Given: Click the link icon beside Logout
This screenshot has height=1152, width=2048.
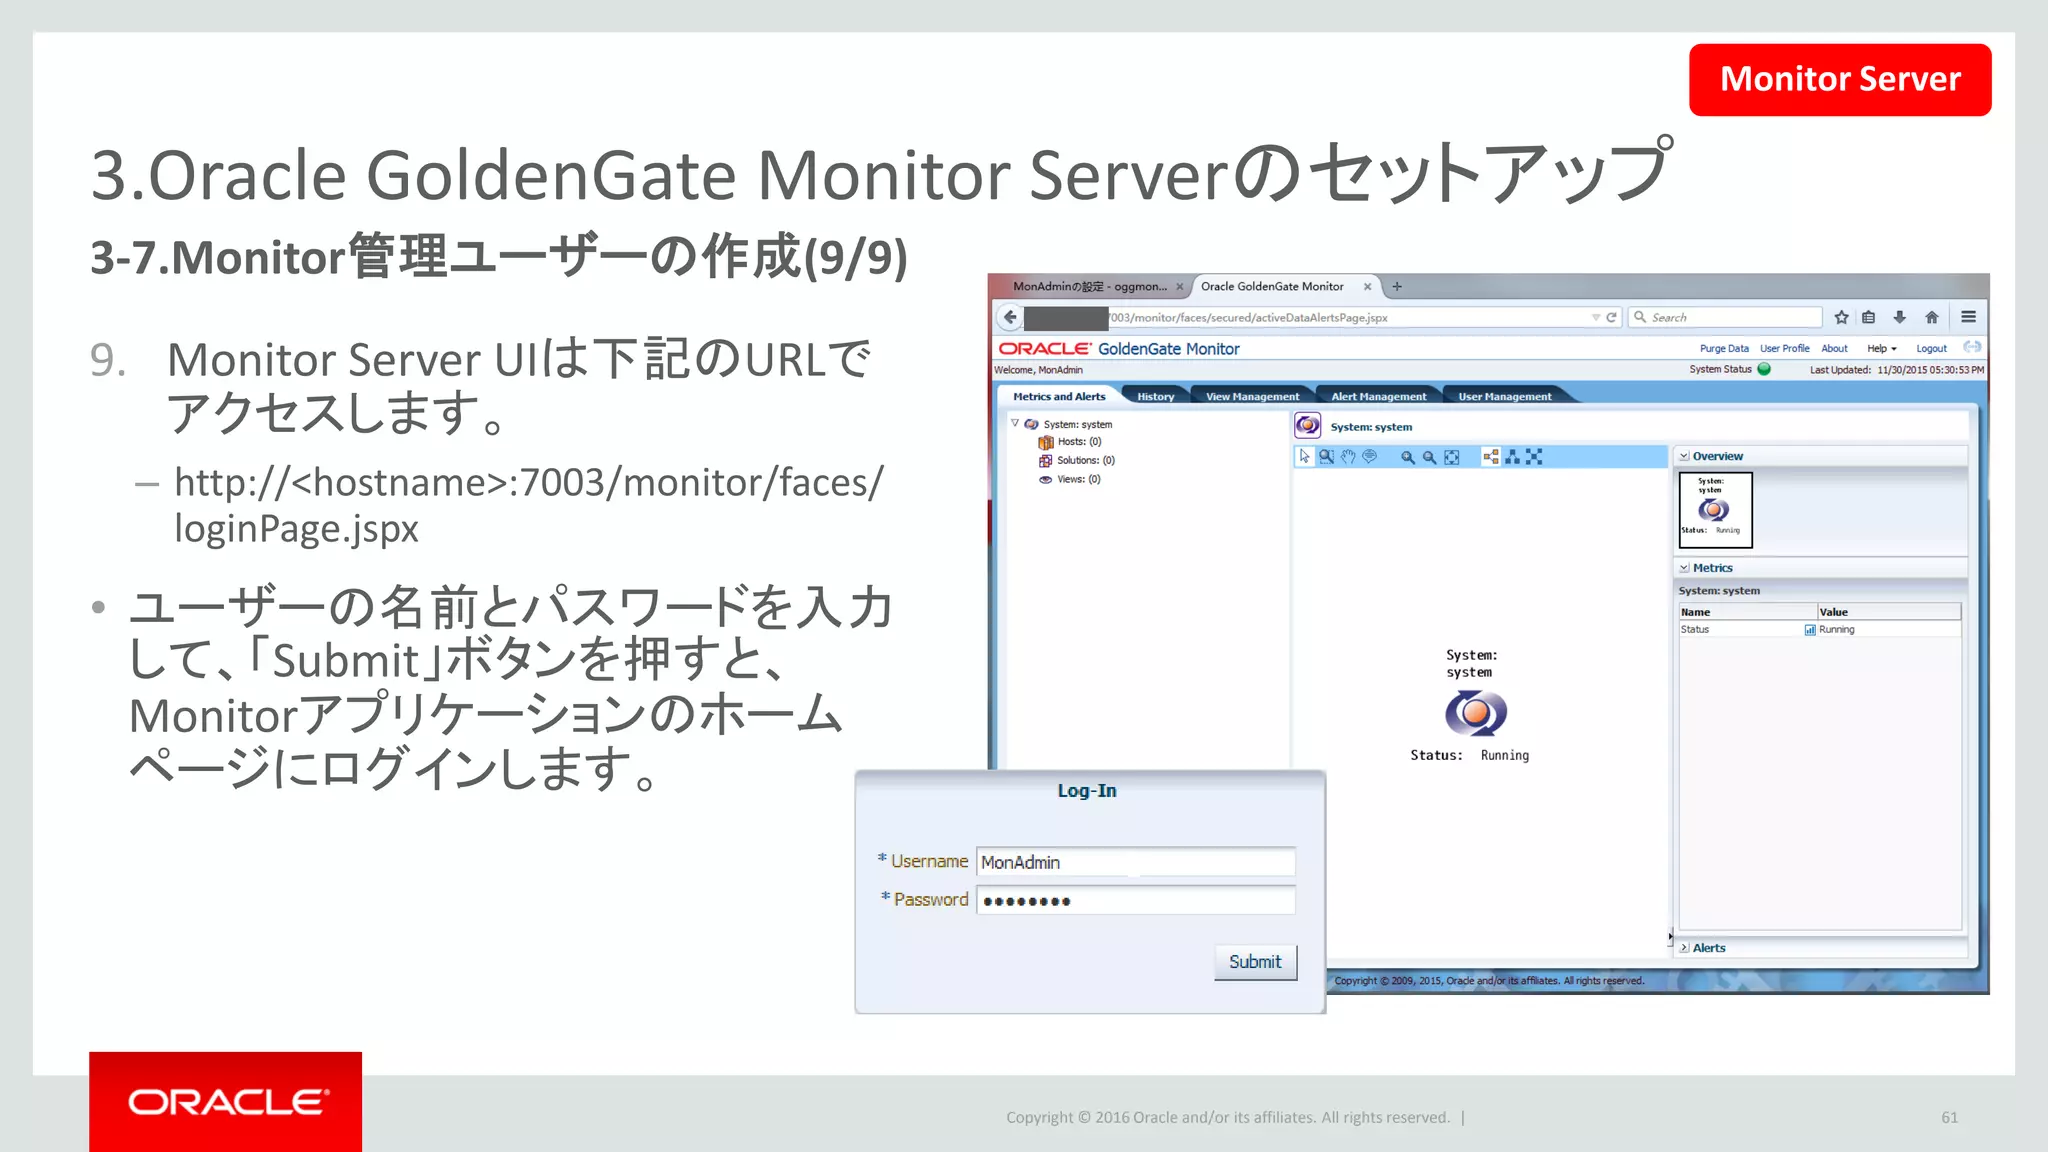Looking at the screenshot, I should click(x=1972, y=347).
